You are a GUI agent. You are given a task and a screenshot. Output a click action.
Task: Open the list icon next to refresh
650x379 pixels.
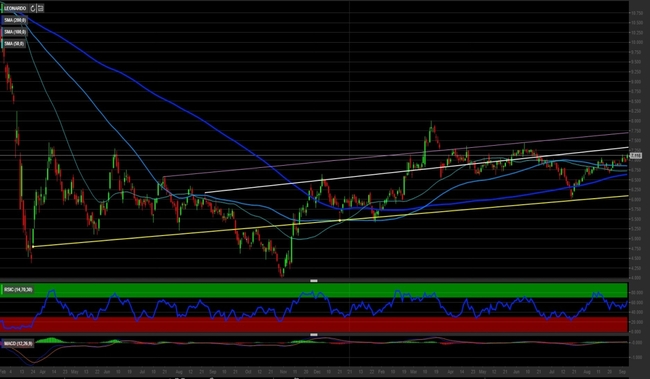40,8
